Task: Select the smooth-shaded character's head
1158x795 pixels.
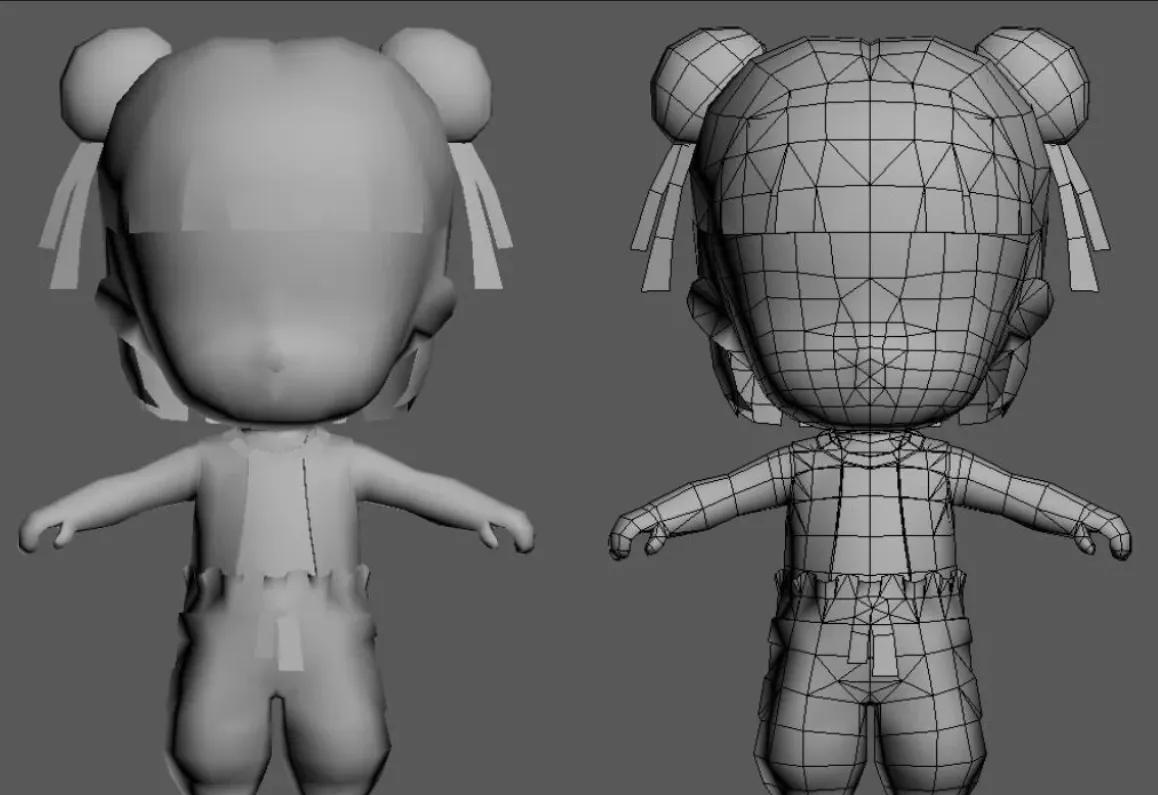Action: pos(278,231)
